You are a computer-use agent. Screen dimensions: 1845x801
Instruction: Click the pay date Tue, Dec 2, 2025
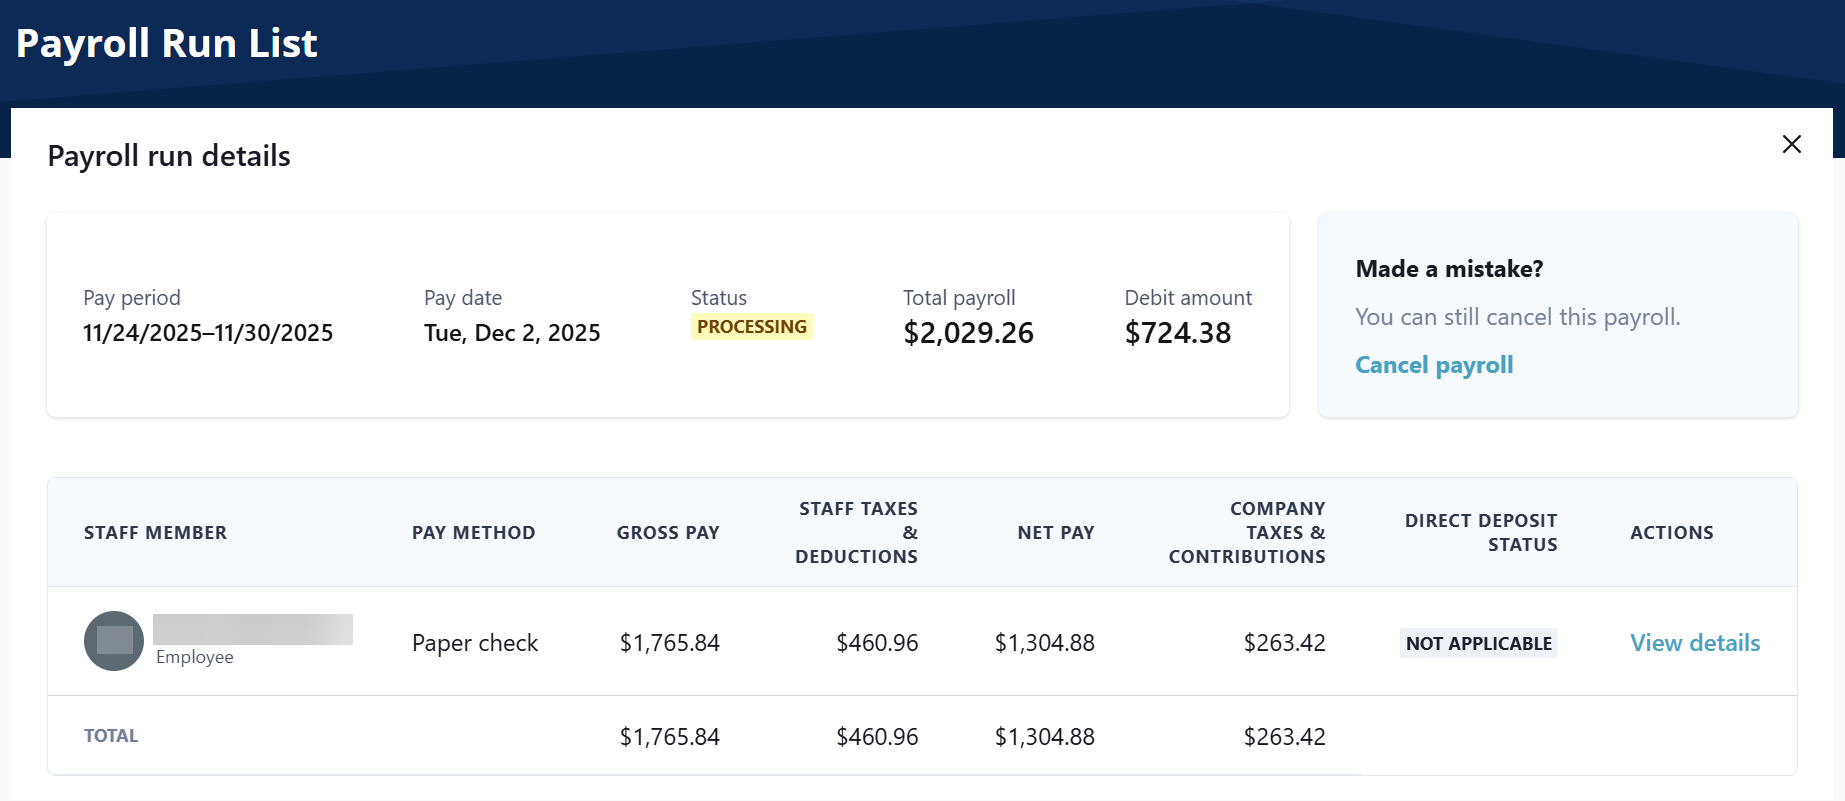click(512, 333)
